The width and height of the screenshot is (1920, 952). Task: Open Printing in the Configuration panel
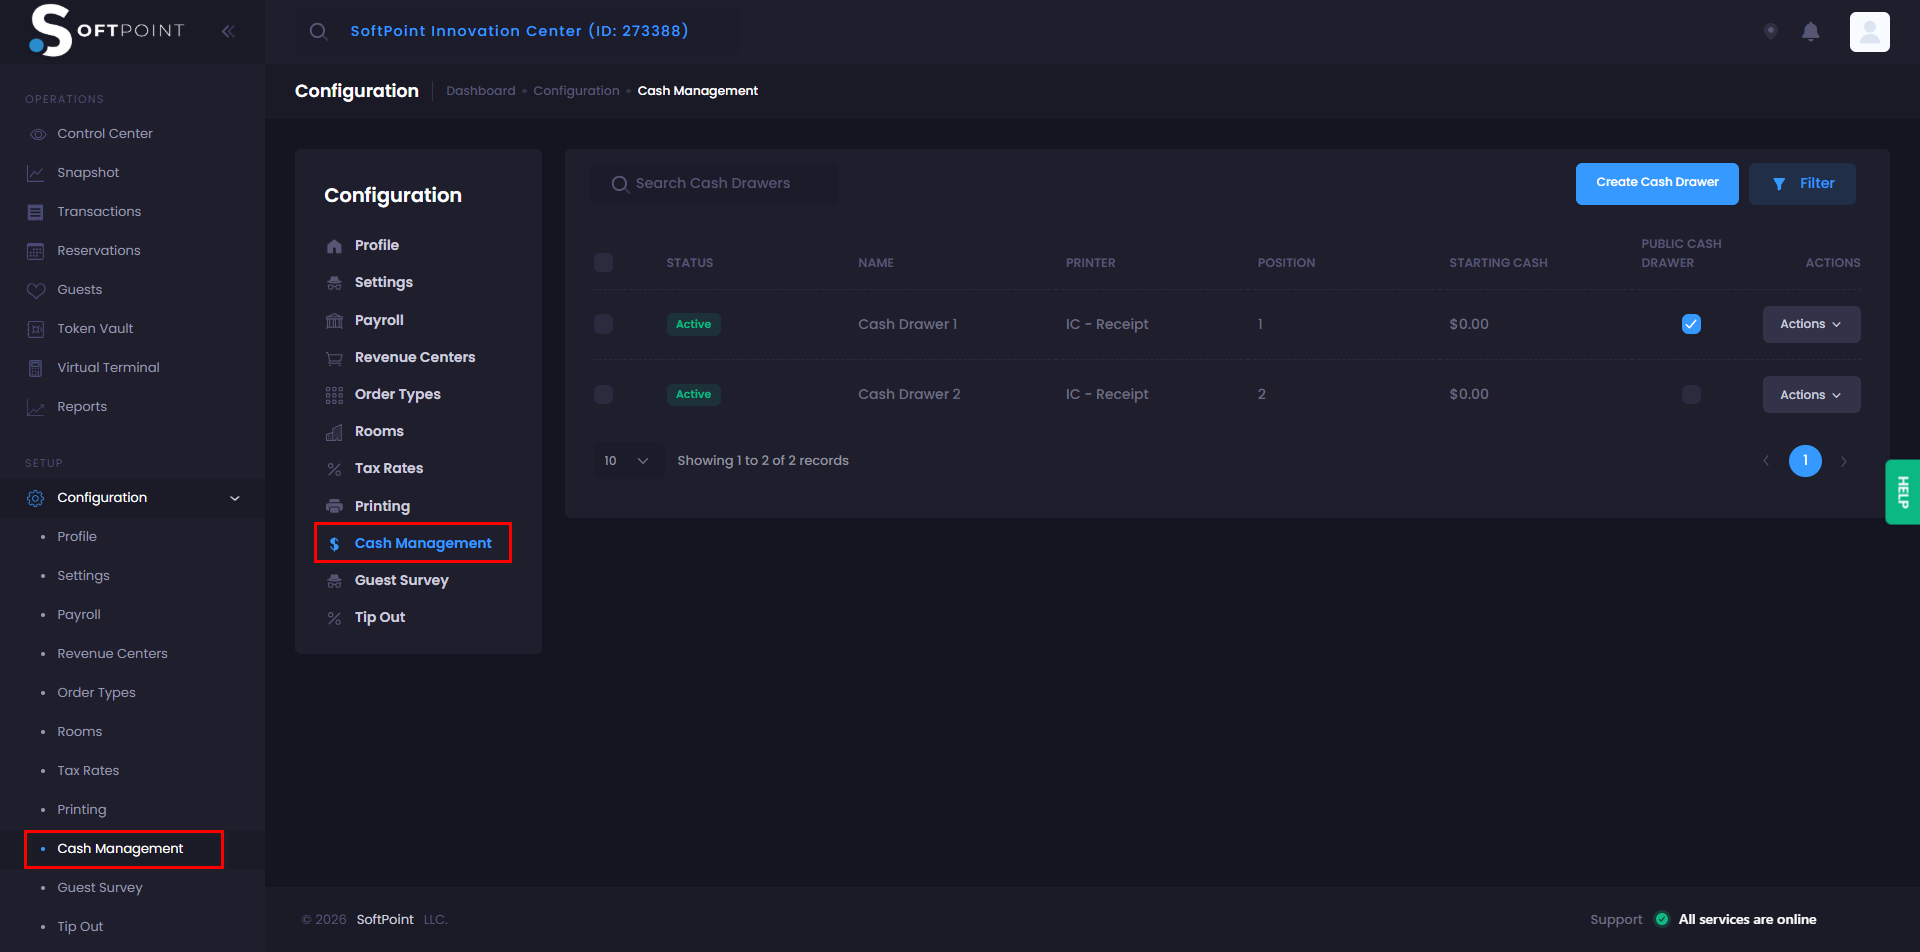pyautogui.click(x=382, y=506)
